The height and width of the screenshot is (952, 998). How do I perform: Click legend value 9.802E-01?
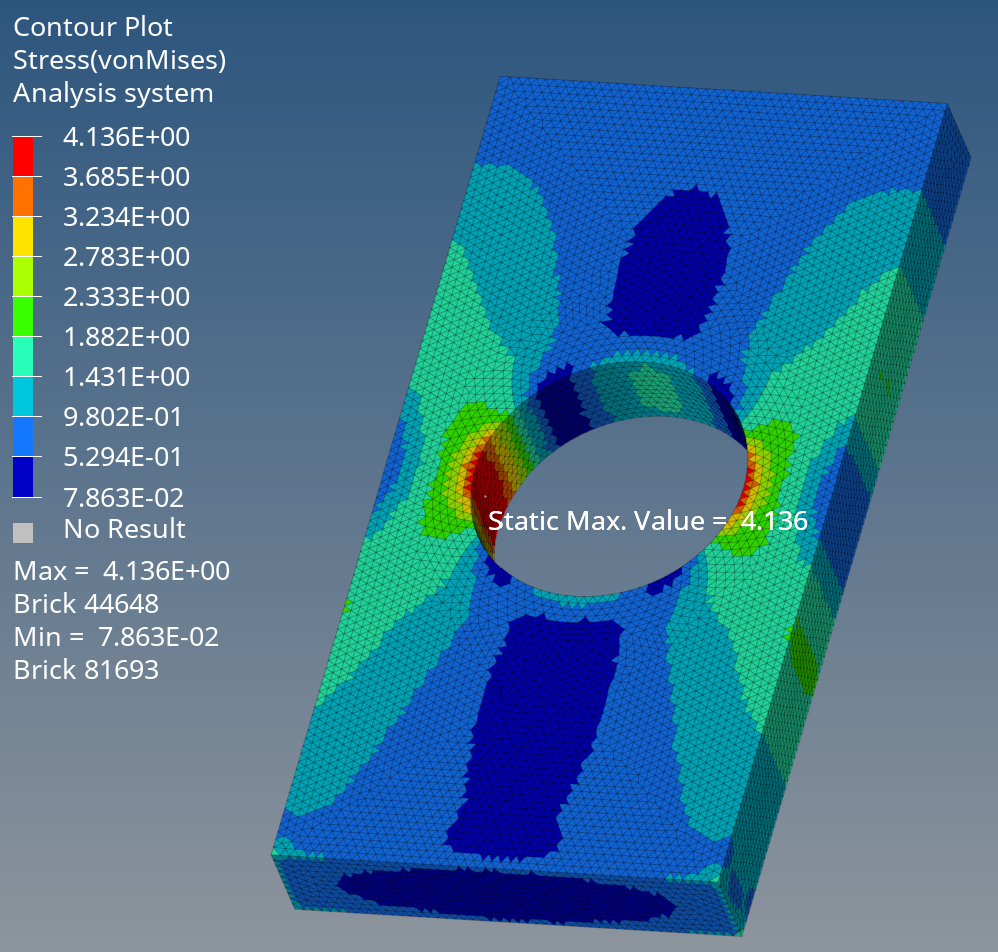pos(123,417)
